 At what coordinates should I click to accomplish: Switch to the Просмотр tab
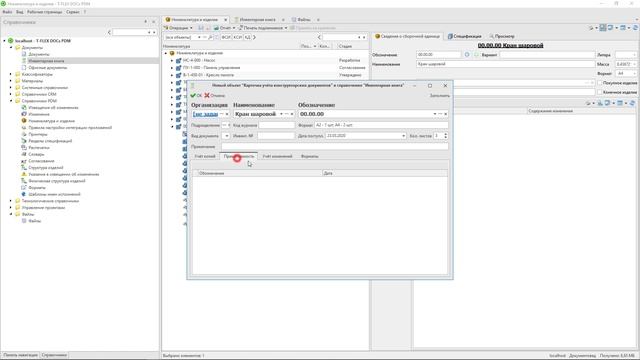pos(502,36)
